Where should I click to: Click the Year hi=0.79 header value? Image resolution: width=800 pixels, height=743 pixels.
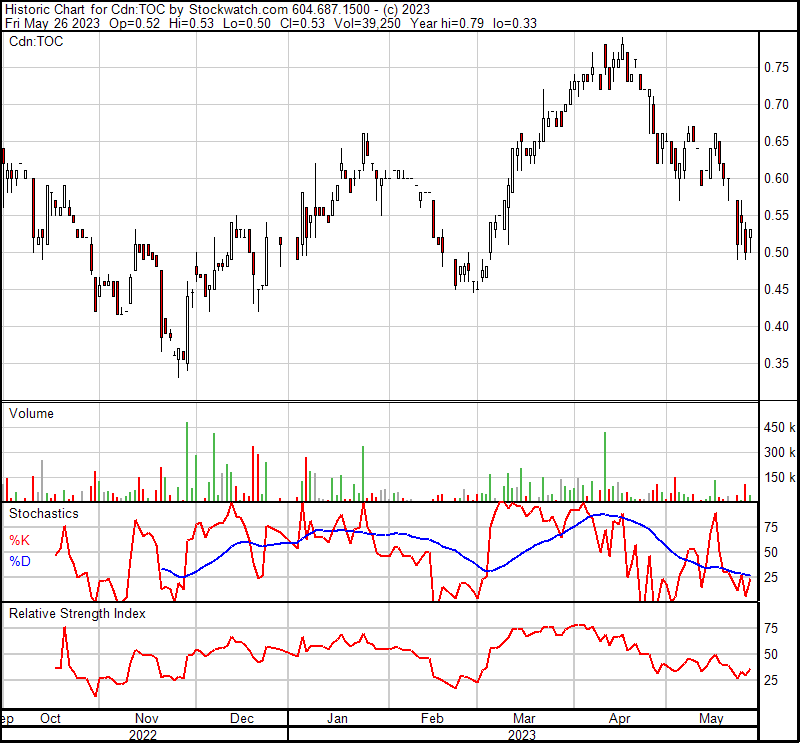pos(447,23)
